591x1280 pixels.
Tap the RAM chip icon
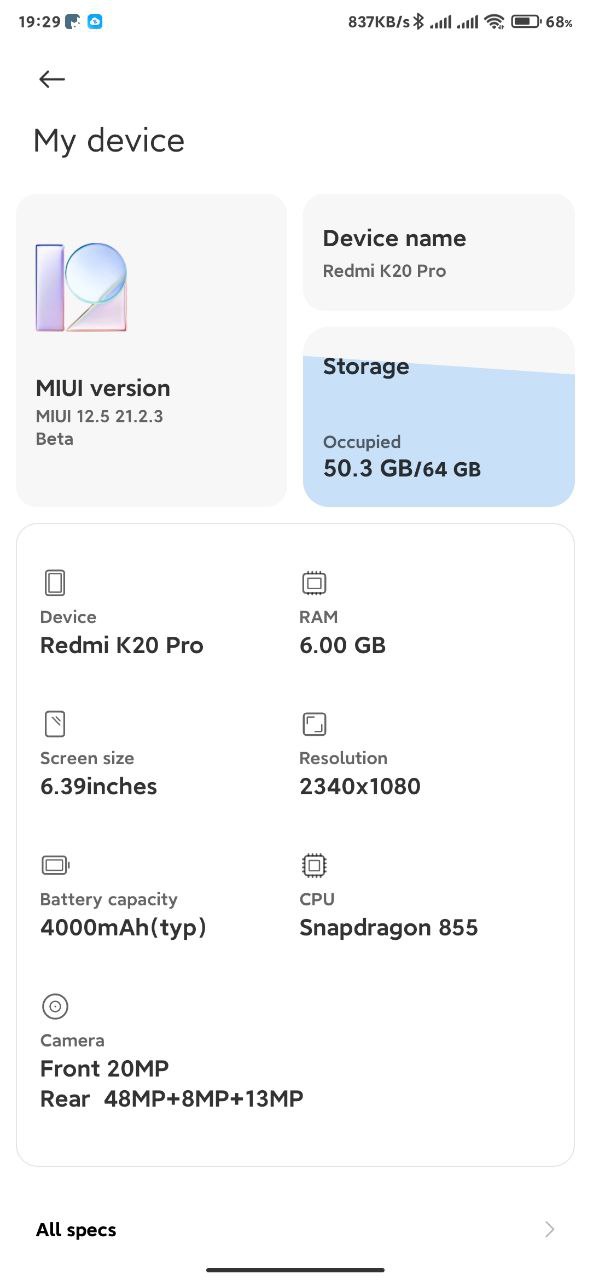(x=314, y=582)
